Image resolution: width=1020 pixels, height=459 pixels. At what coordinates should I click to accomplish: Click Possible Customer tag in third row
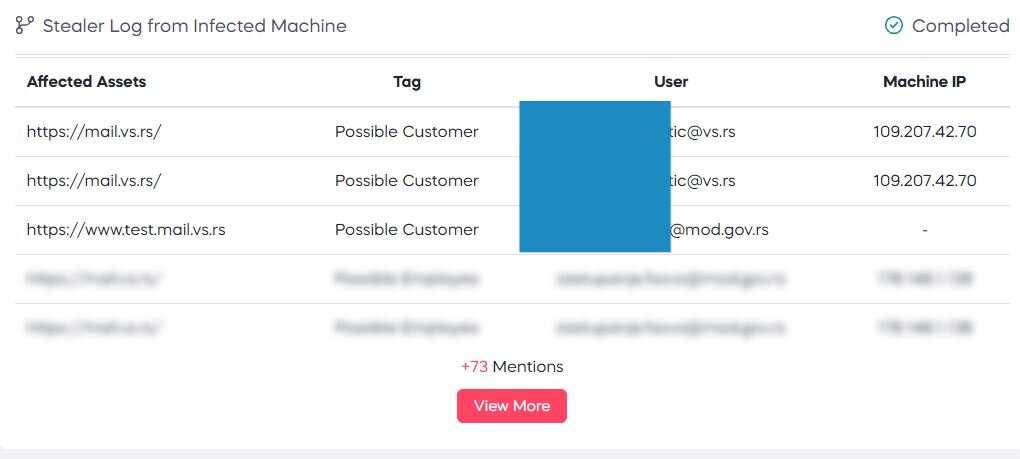tap(407, 230)
